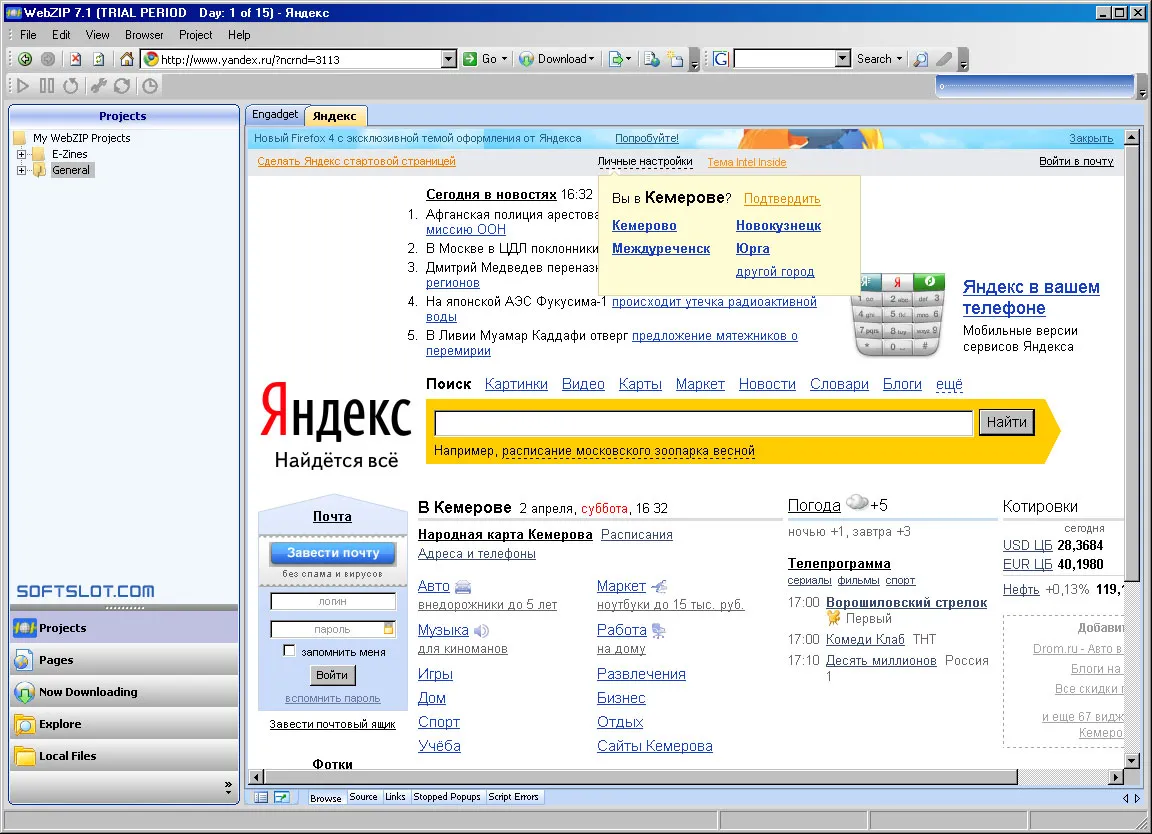Click the Найти search button
The height and width of the screenshot is (834, 1152).
coord(1007,422)
